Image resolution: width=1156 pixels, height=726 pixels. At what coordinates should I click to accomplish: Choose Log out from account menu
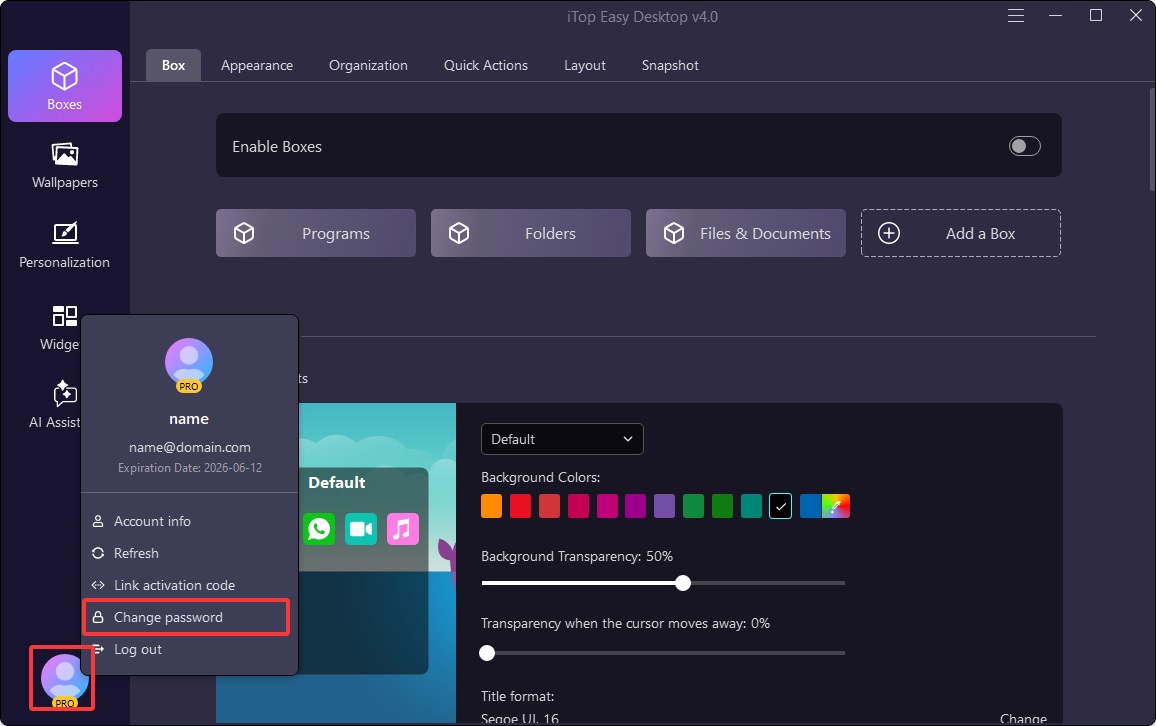pyautogui.click(x=138, y=649)
